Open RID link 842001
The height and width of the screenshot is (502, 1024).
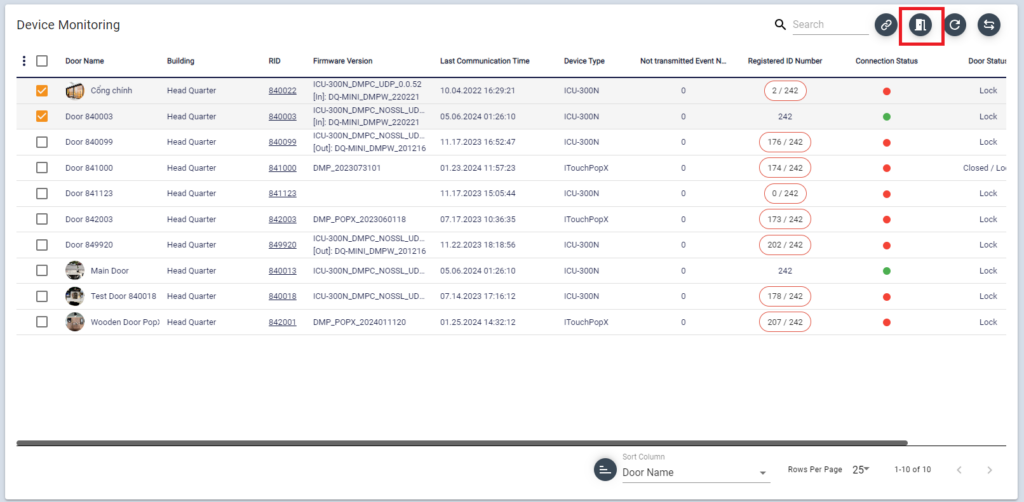(x=282, y=322)
